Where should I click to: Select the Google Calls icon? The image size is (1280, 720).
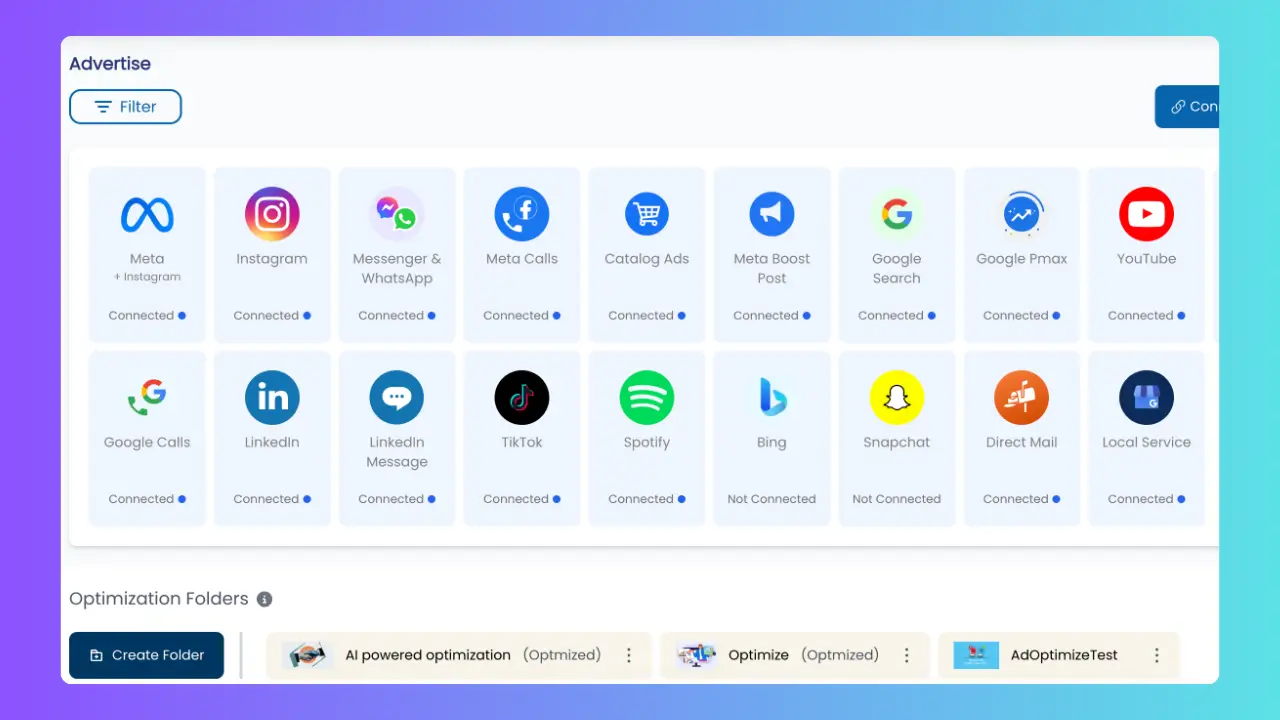pyautogui.click(x=147, y=398)
